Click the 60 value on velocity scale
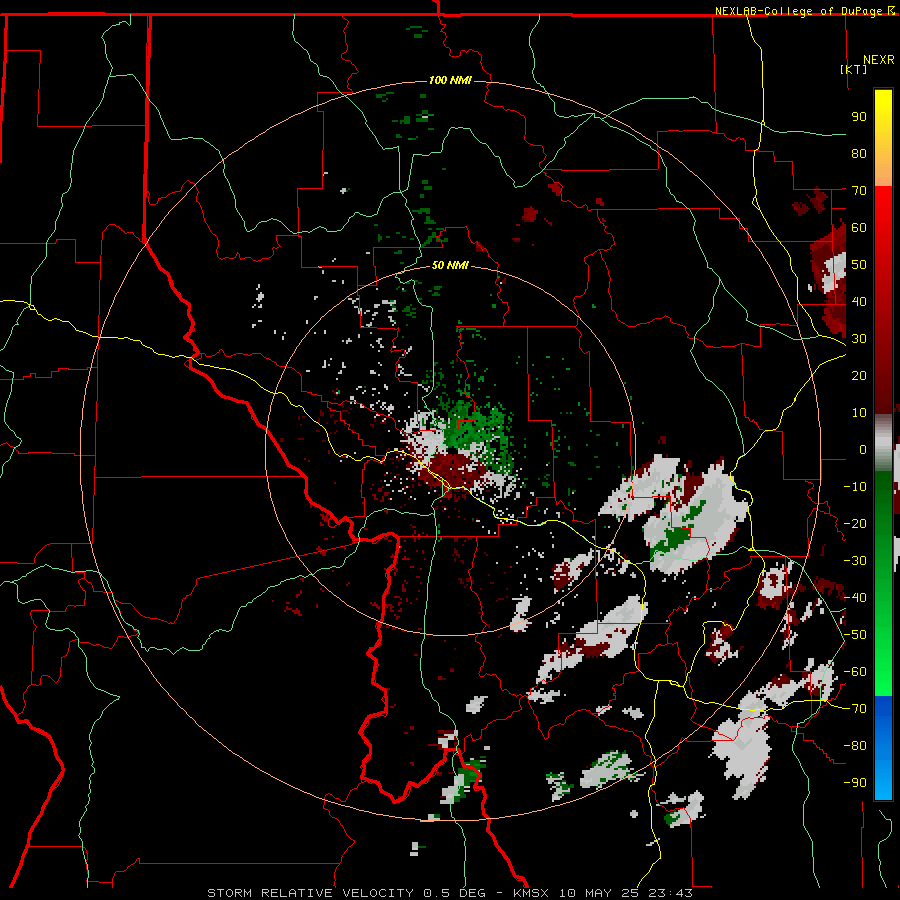Screen dimensions: 900x900 [859, 227]
